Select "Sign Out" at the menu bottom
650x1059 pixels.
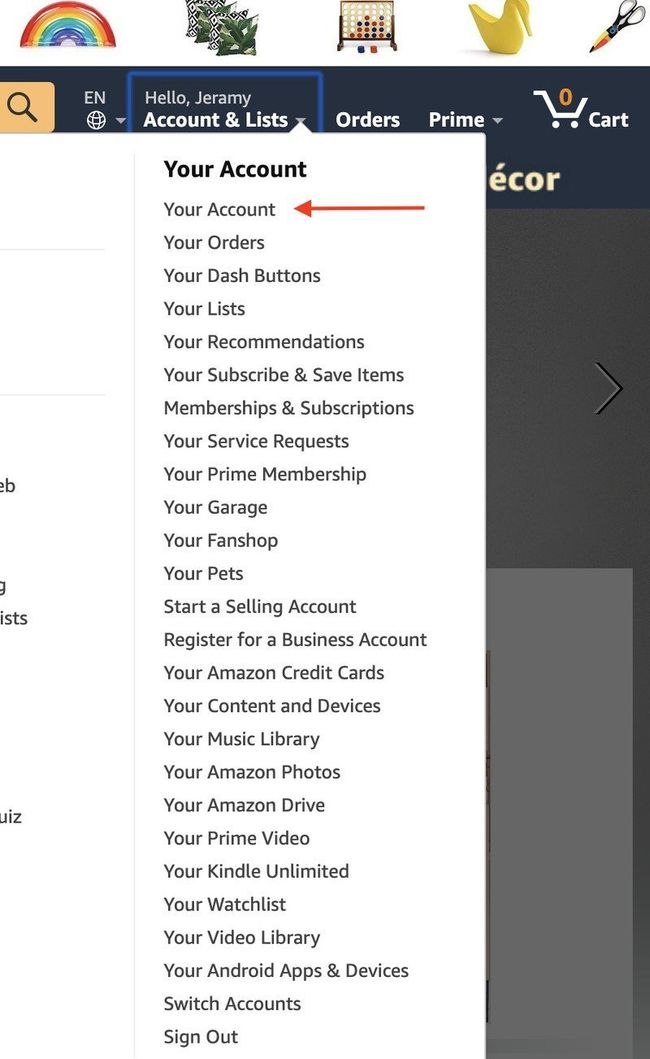point(200,1037)
